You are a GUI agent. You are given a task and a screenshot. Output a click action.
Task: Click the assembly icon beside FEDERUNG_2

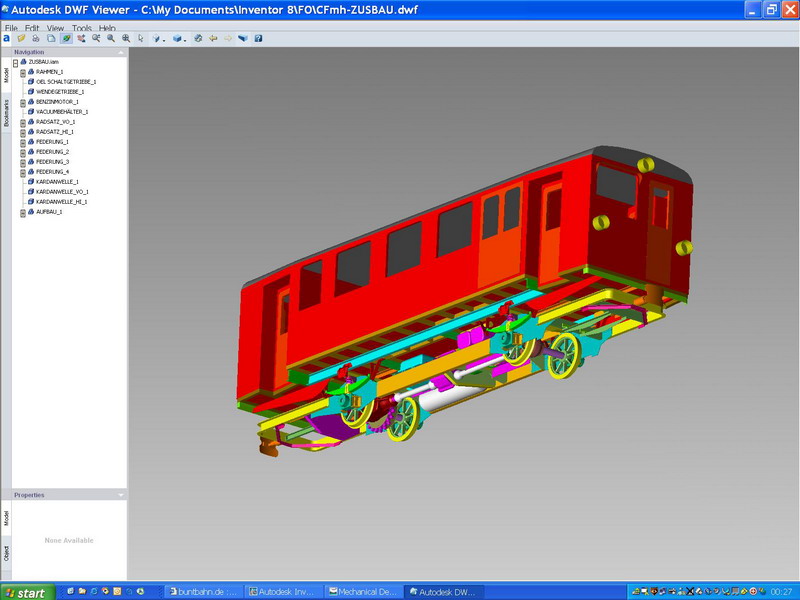[x=31, y=152]
